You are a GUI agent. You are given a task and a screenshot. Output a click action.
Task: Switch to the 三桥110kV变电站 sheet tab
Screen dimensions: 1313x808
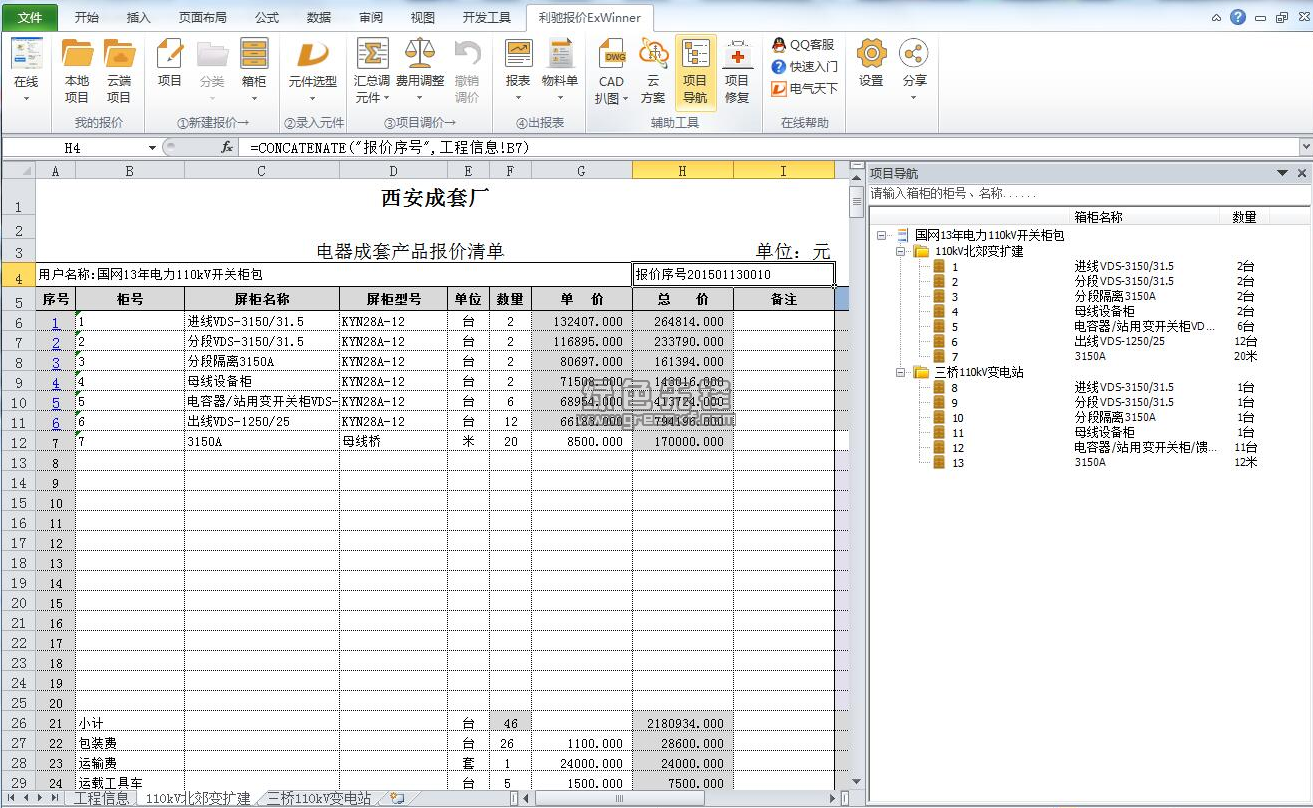point(318,798)
